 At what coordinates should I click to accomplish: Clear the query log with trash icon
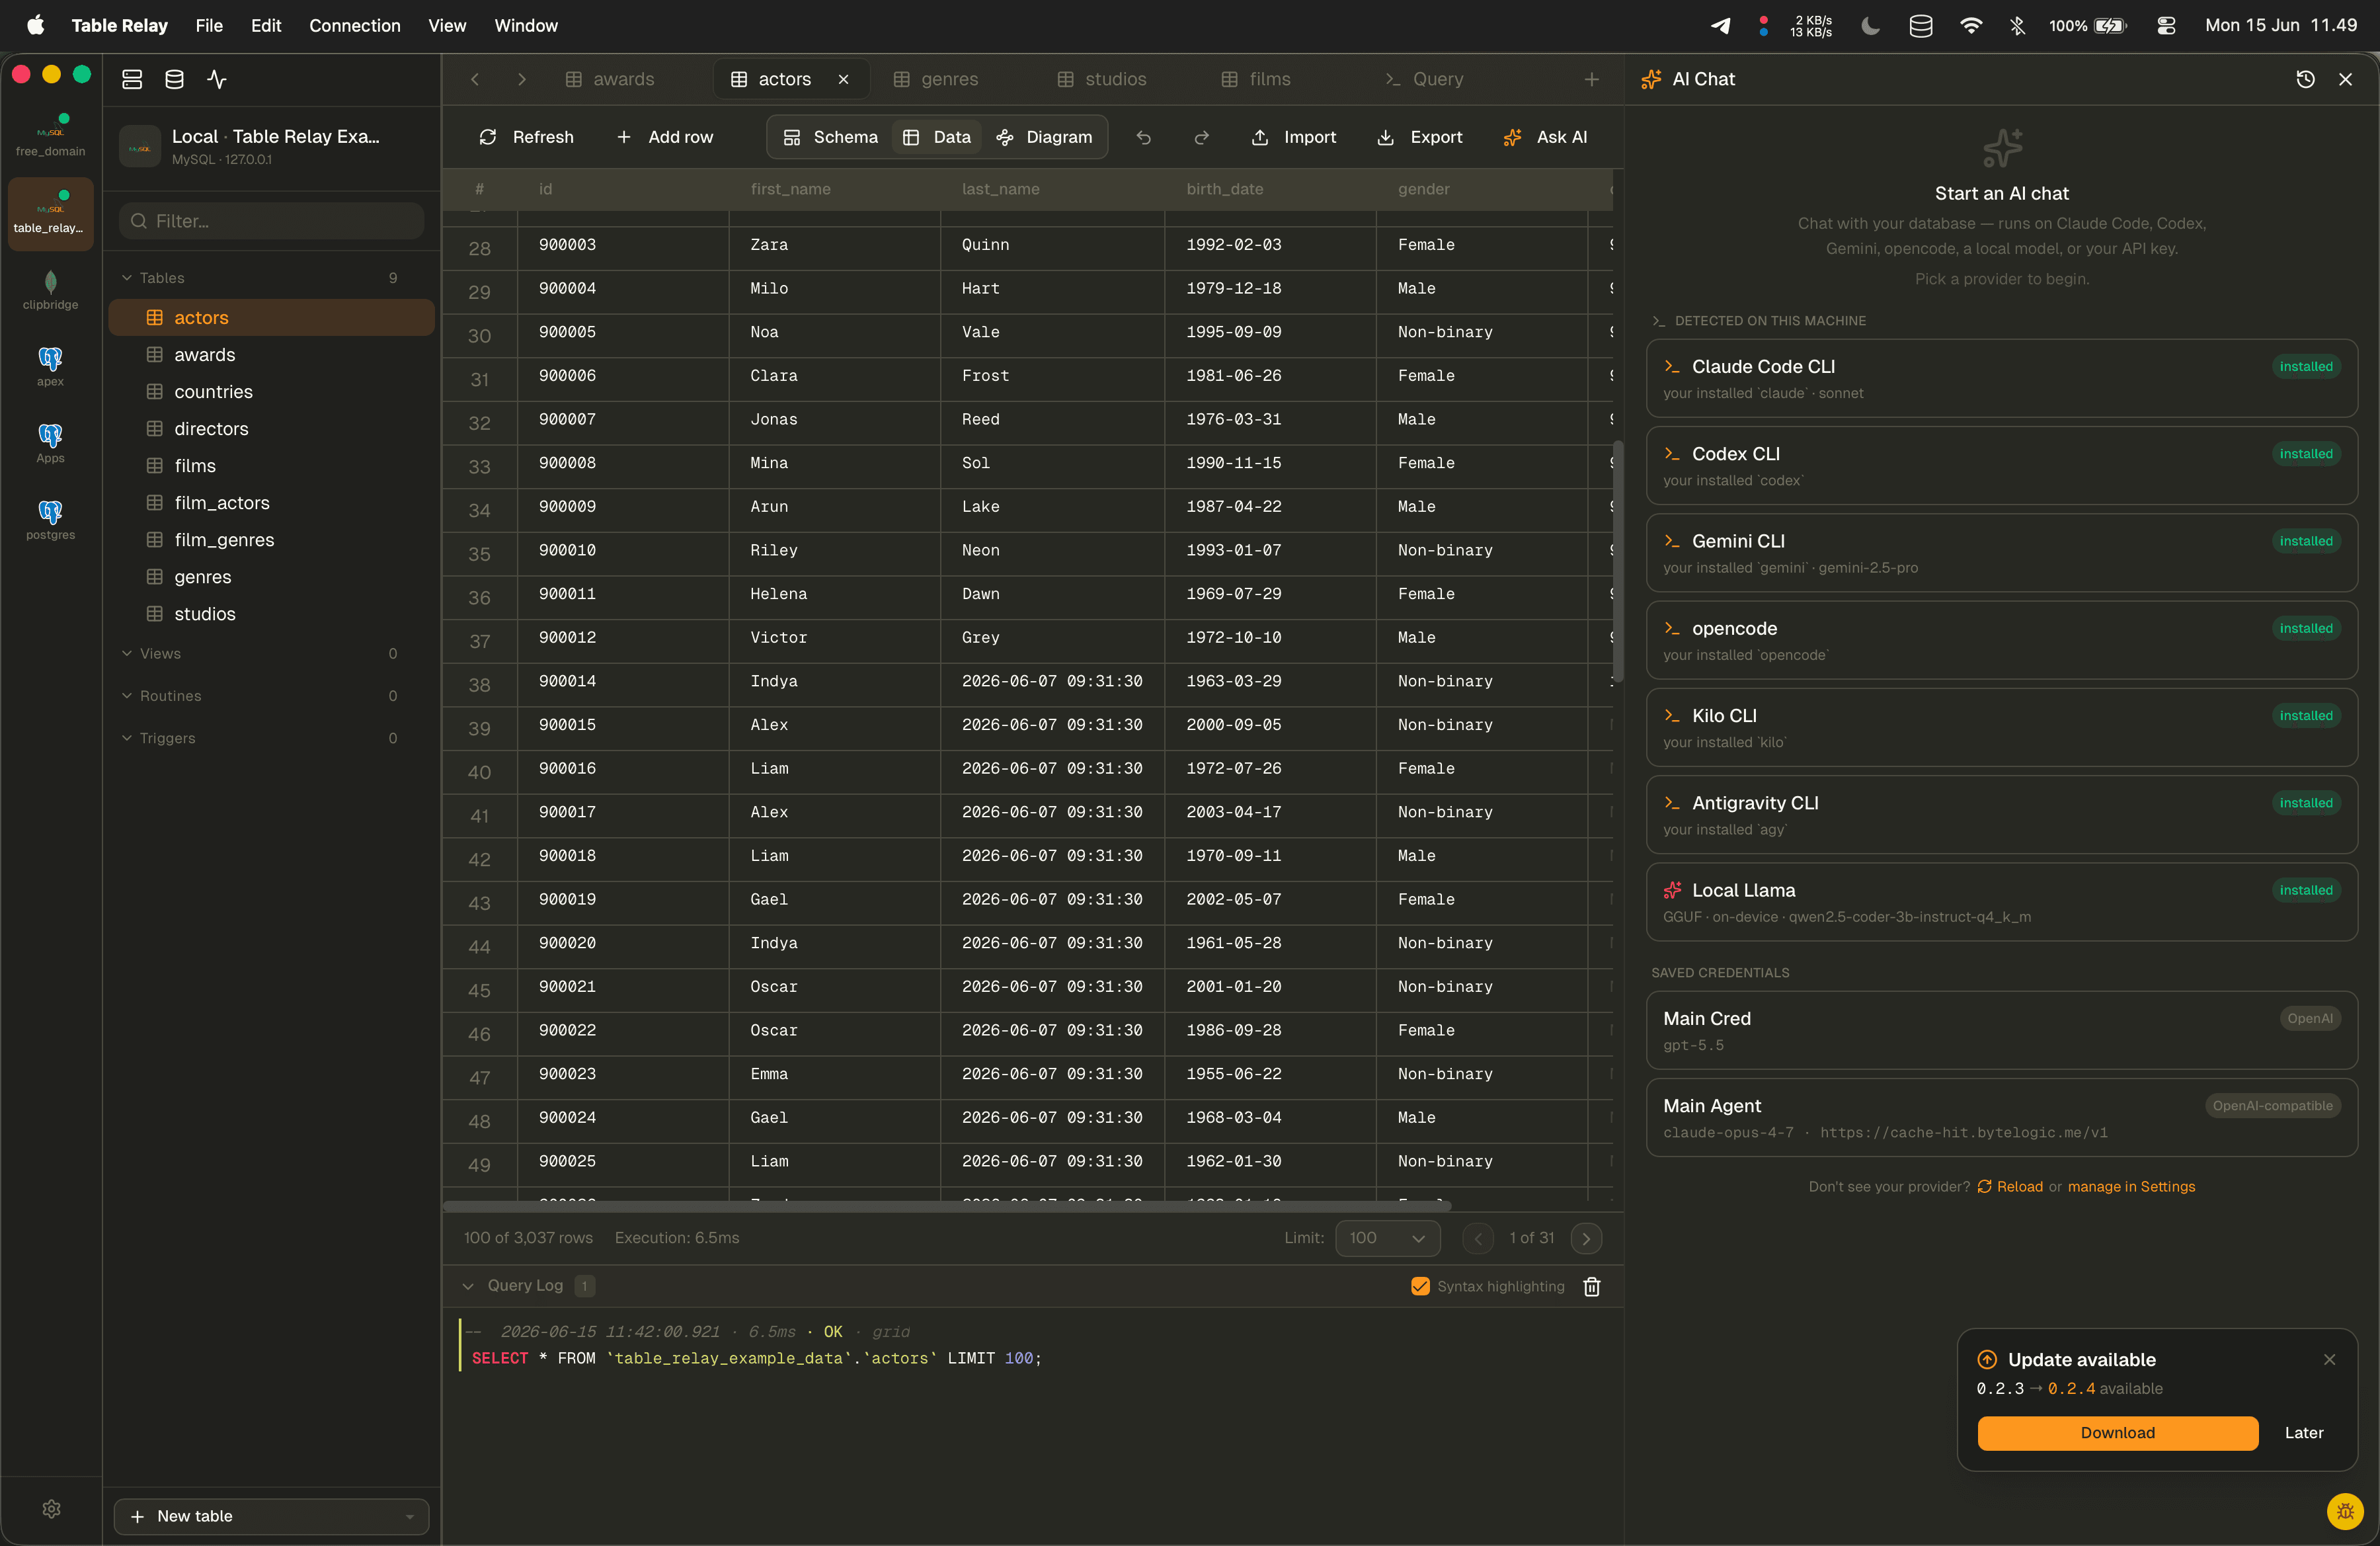point(1592,1286)
